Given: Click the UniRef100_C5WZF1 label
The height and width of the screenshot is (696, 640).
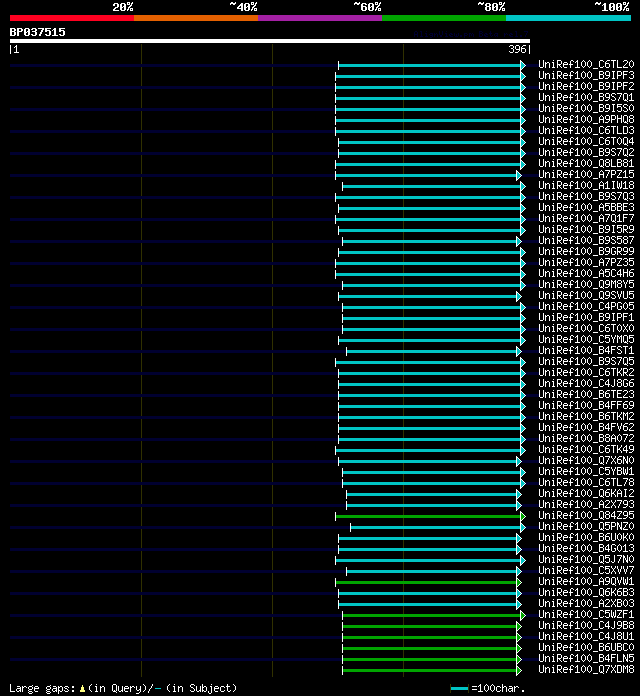Looking at the screenshot, I should click(x=586, y=614).
